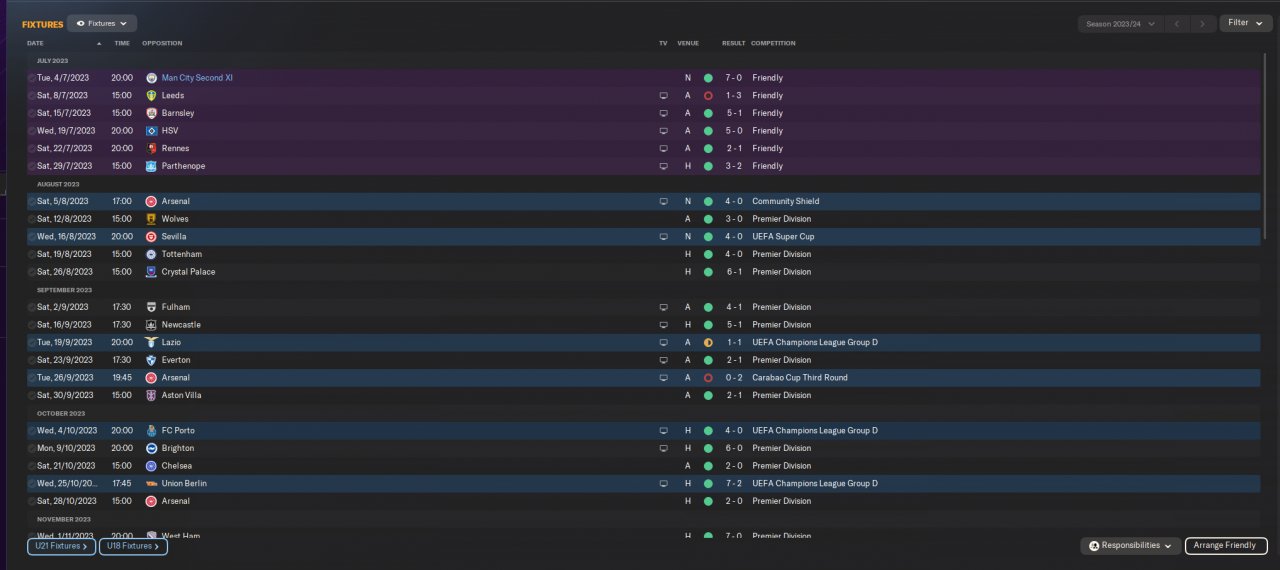This screenshot has width=1280, height=570.
Task: Click the TV icon on the Sevilla row
Action: [x=662, y=237]
